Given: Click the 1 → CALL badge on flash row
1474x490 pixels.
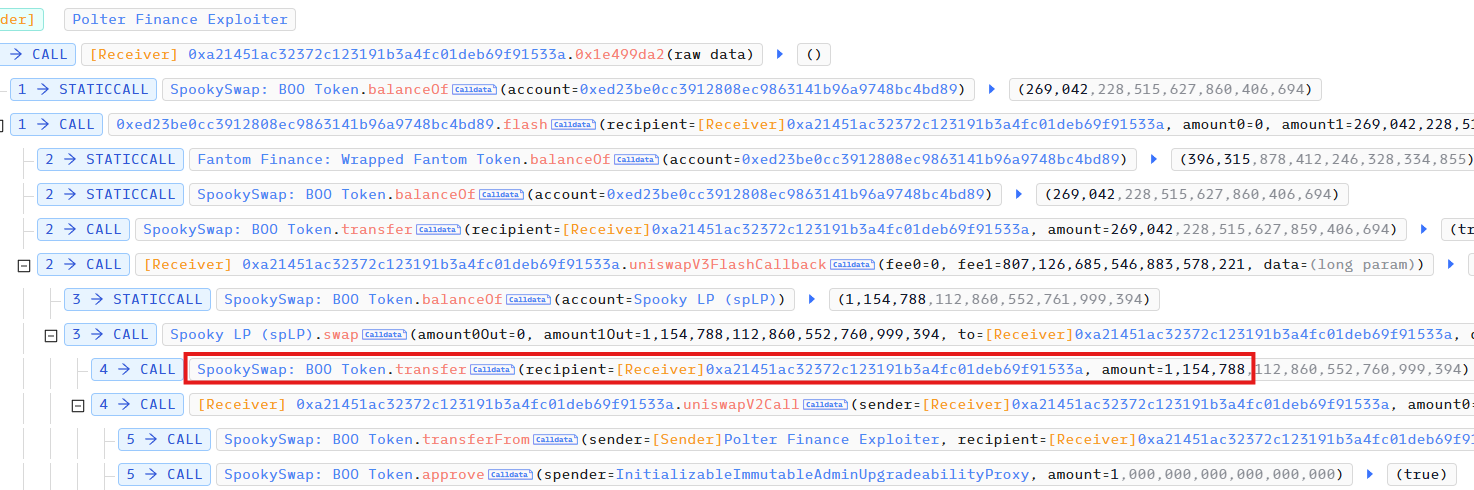Looking at the screenshot, I should [x=56, y=124].
